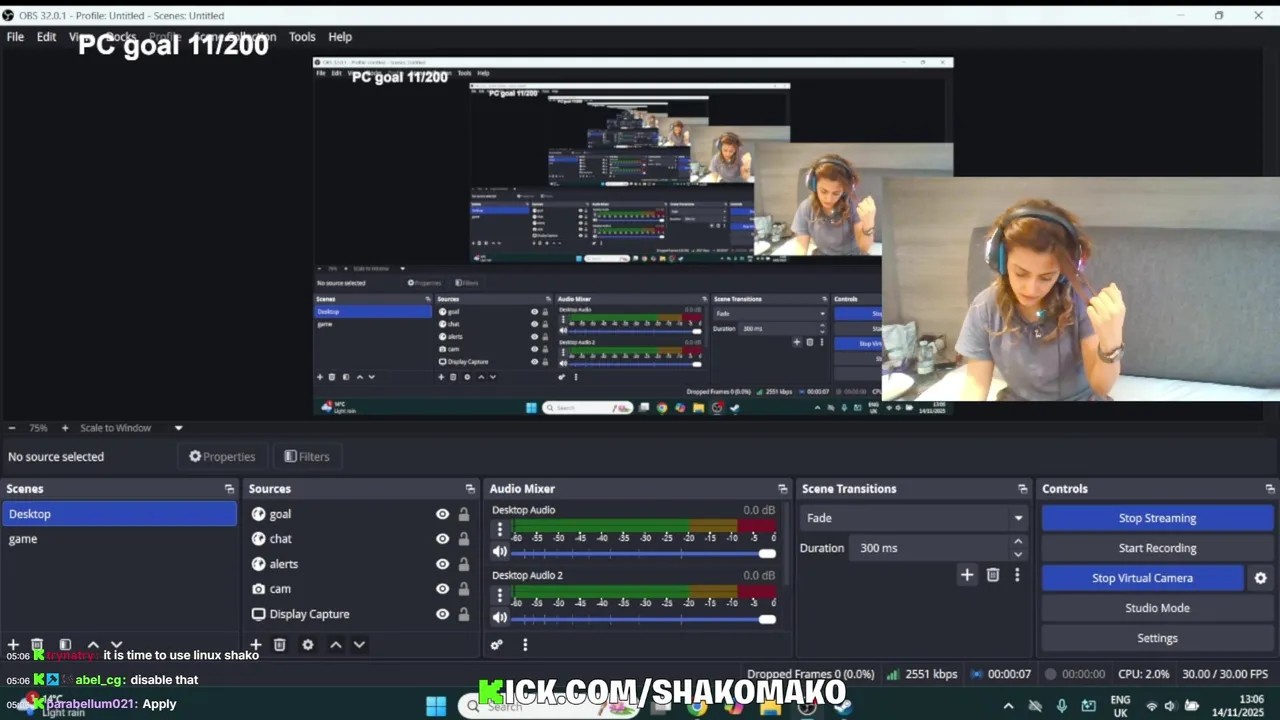Open Desktop Audio three-dot options
The width and height of the screenshot is (1280, 720).
click(500, 529)
